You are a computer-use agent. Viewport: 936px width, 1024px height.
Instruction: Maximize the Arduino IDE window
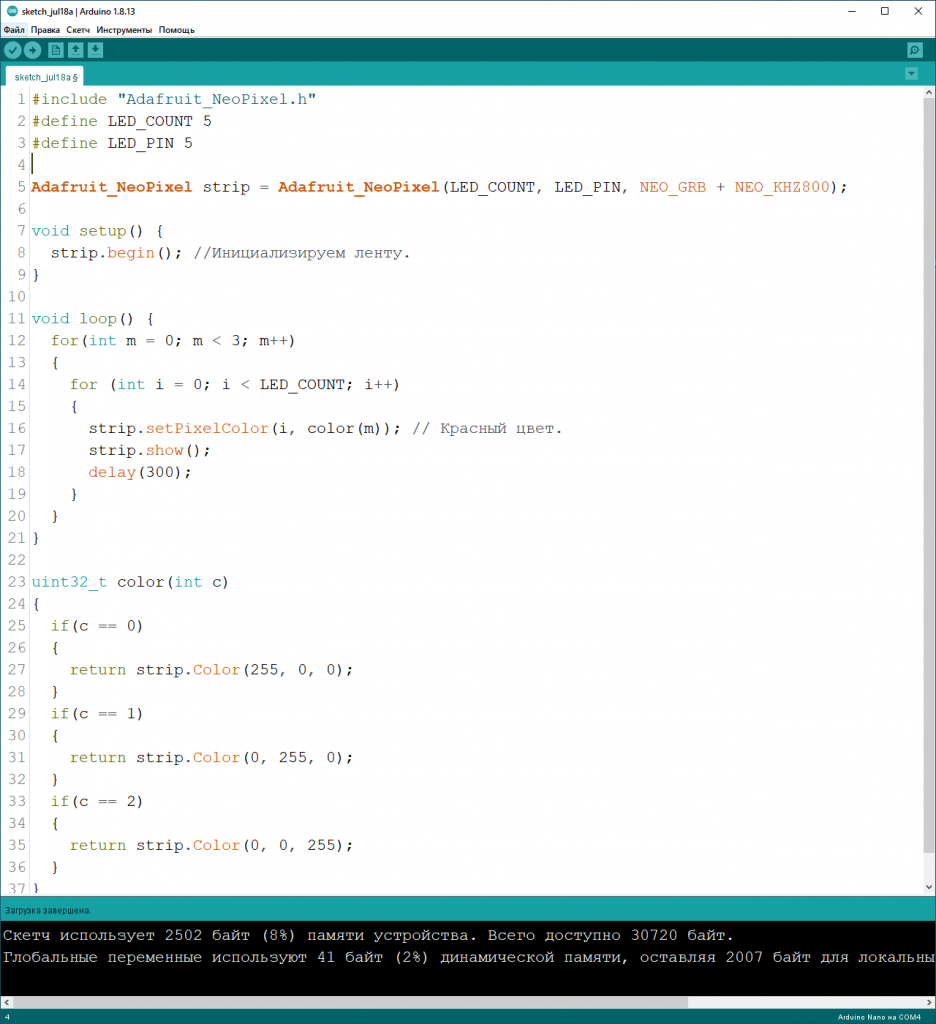884,11
